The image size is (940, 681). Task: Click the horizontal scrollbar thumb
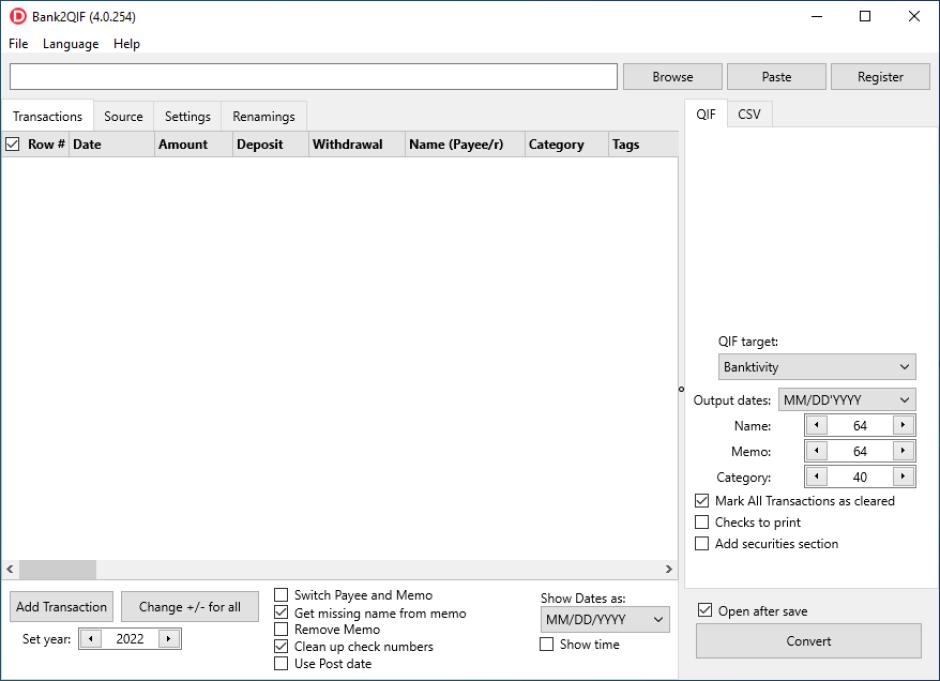click(x=58, y=569)
